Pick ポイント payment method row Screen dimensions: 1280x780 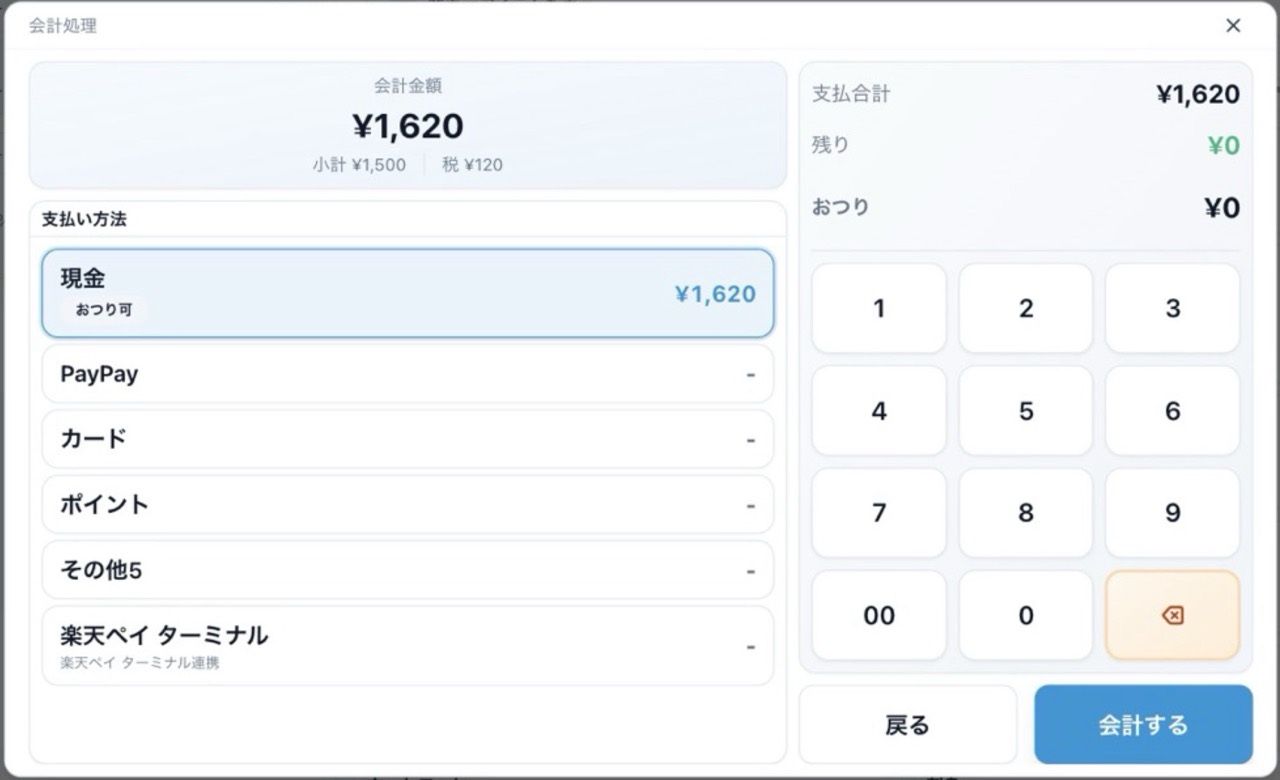point(408,505)
